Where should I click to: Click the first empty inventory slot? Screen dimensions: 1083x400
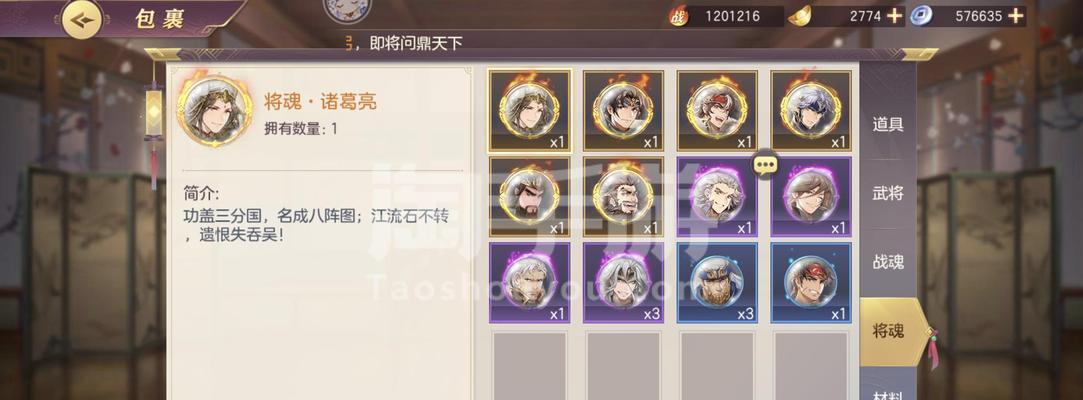pos(530,365)
